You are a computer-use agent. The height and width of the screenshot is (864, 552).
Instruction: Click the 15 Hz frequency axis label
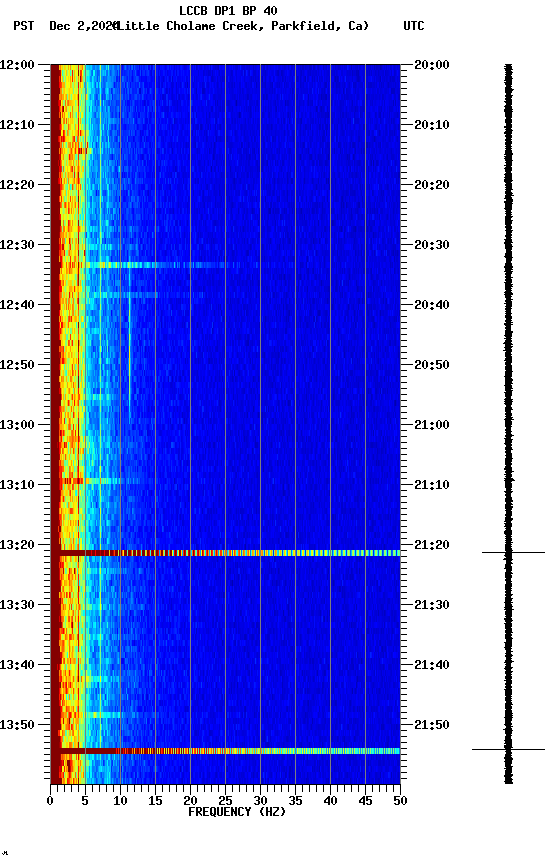pyautogui.click(x=155, y=801)
